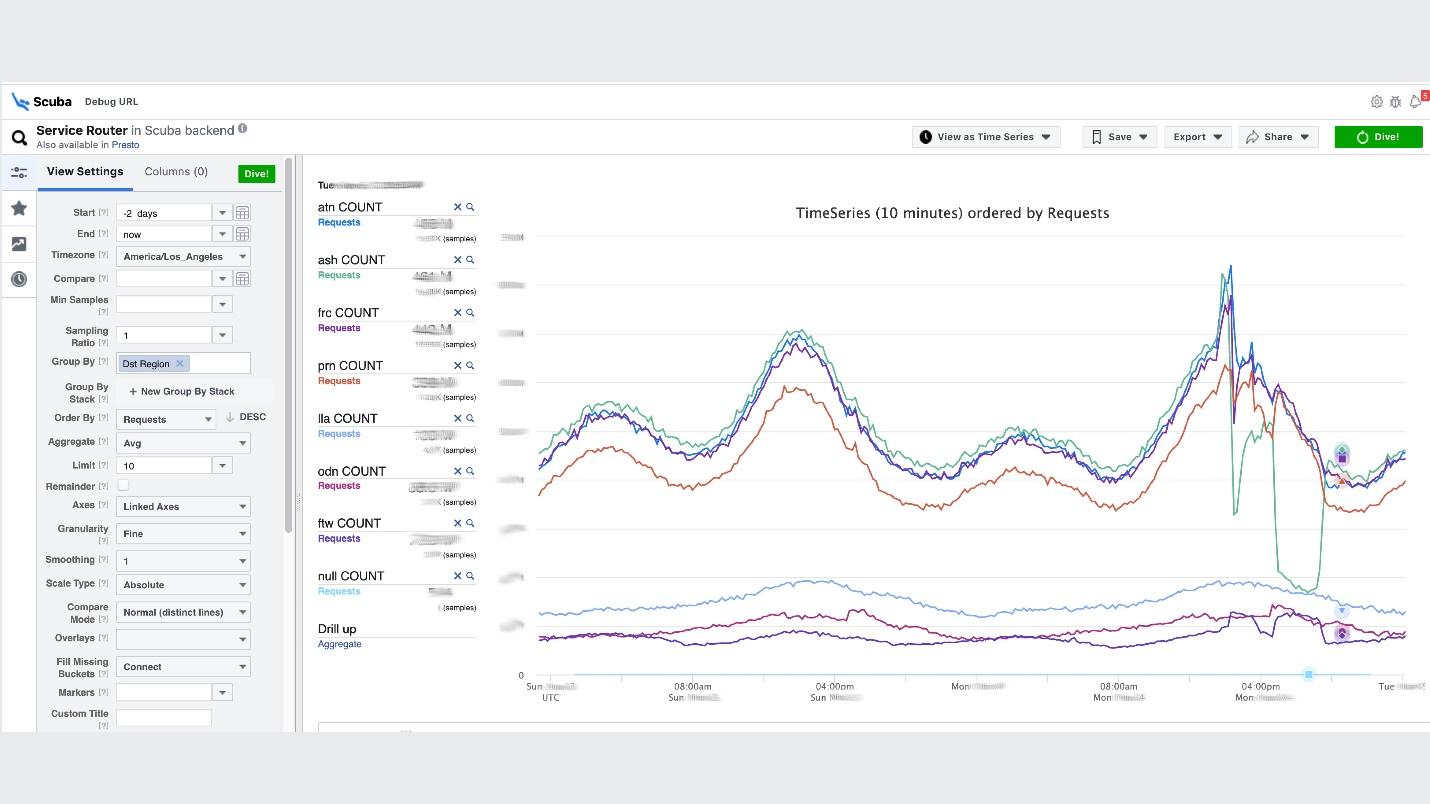This screenshot has width=1430, height=804.
Task: Click the bug report icon in header
Action: [x=1396, y=102]
